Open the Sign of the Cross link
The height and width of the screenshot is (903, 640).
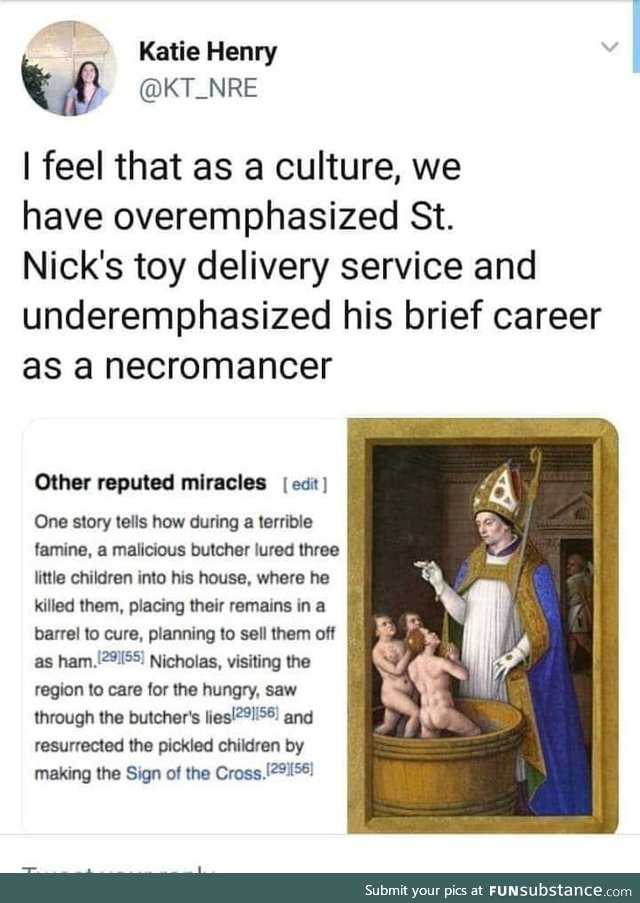[x=194, y=773]
